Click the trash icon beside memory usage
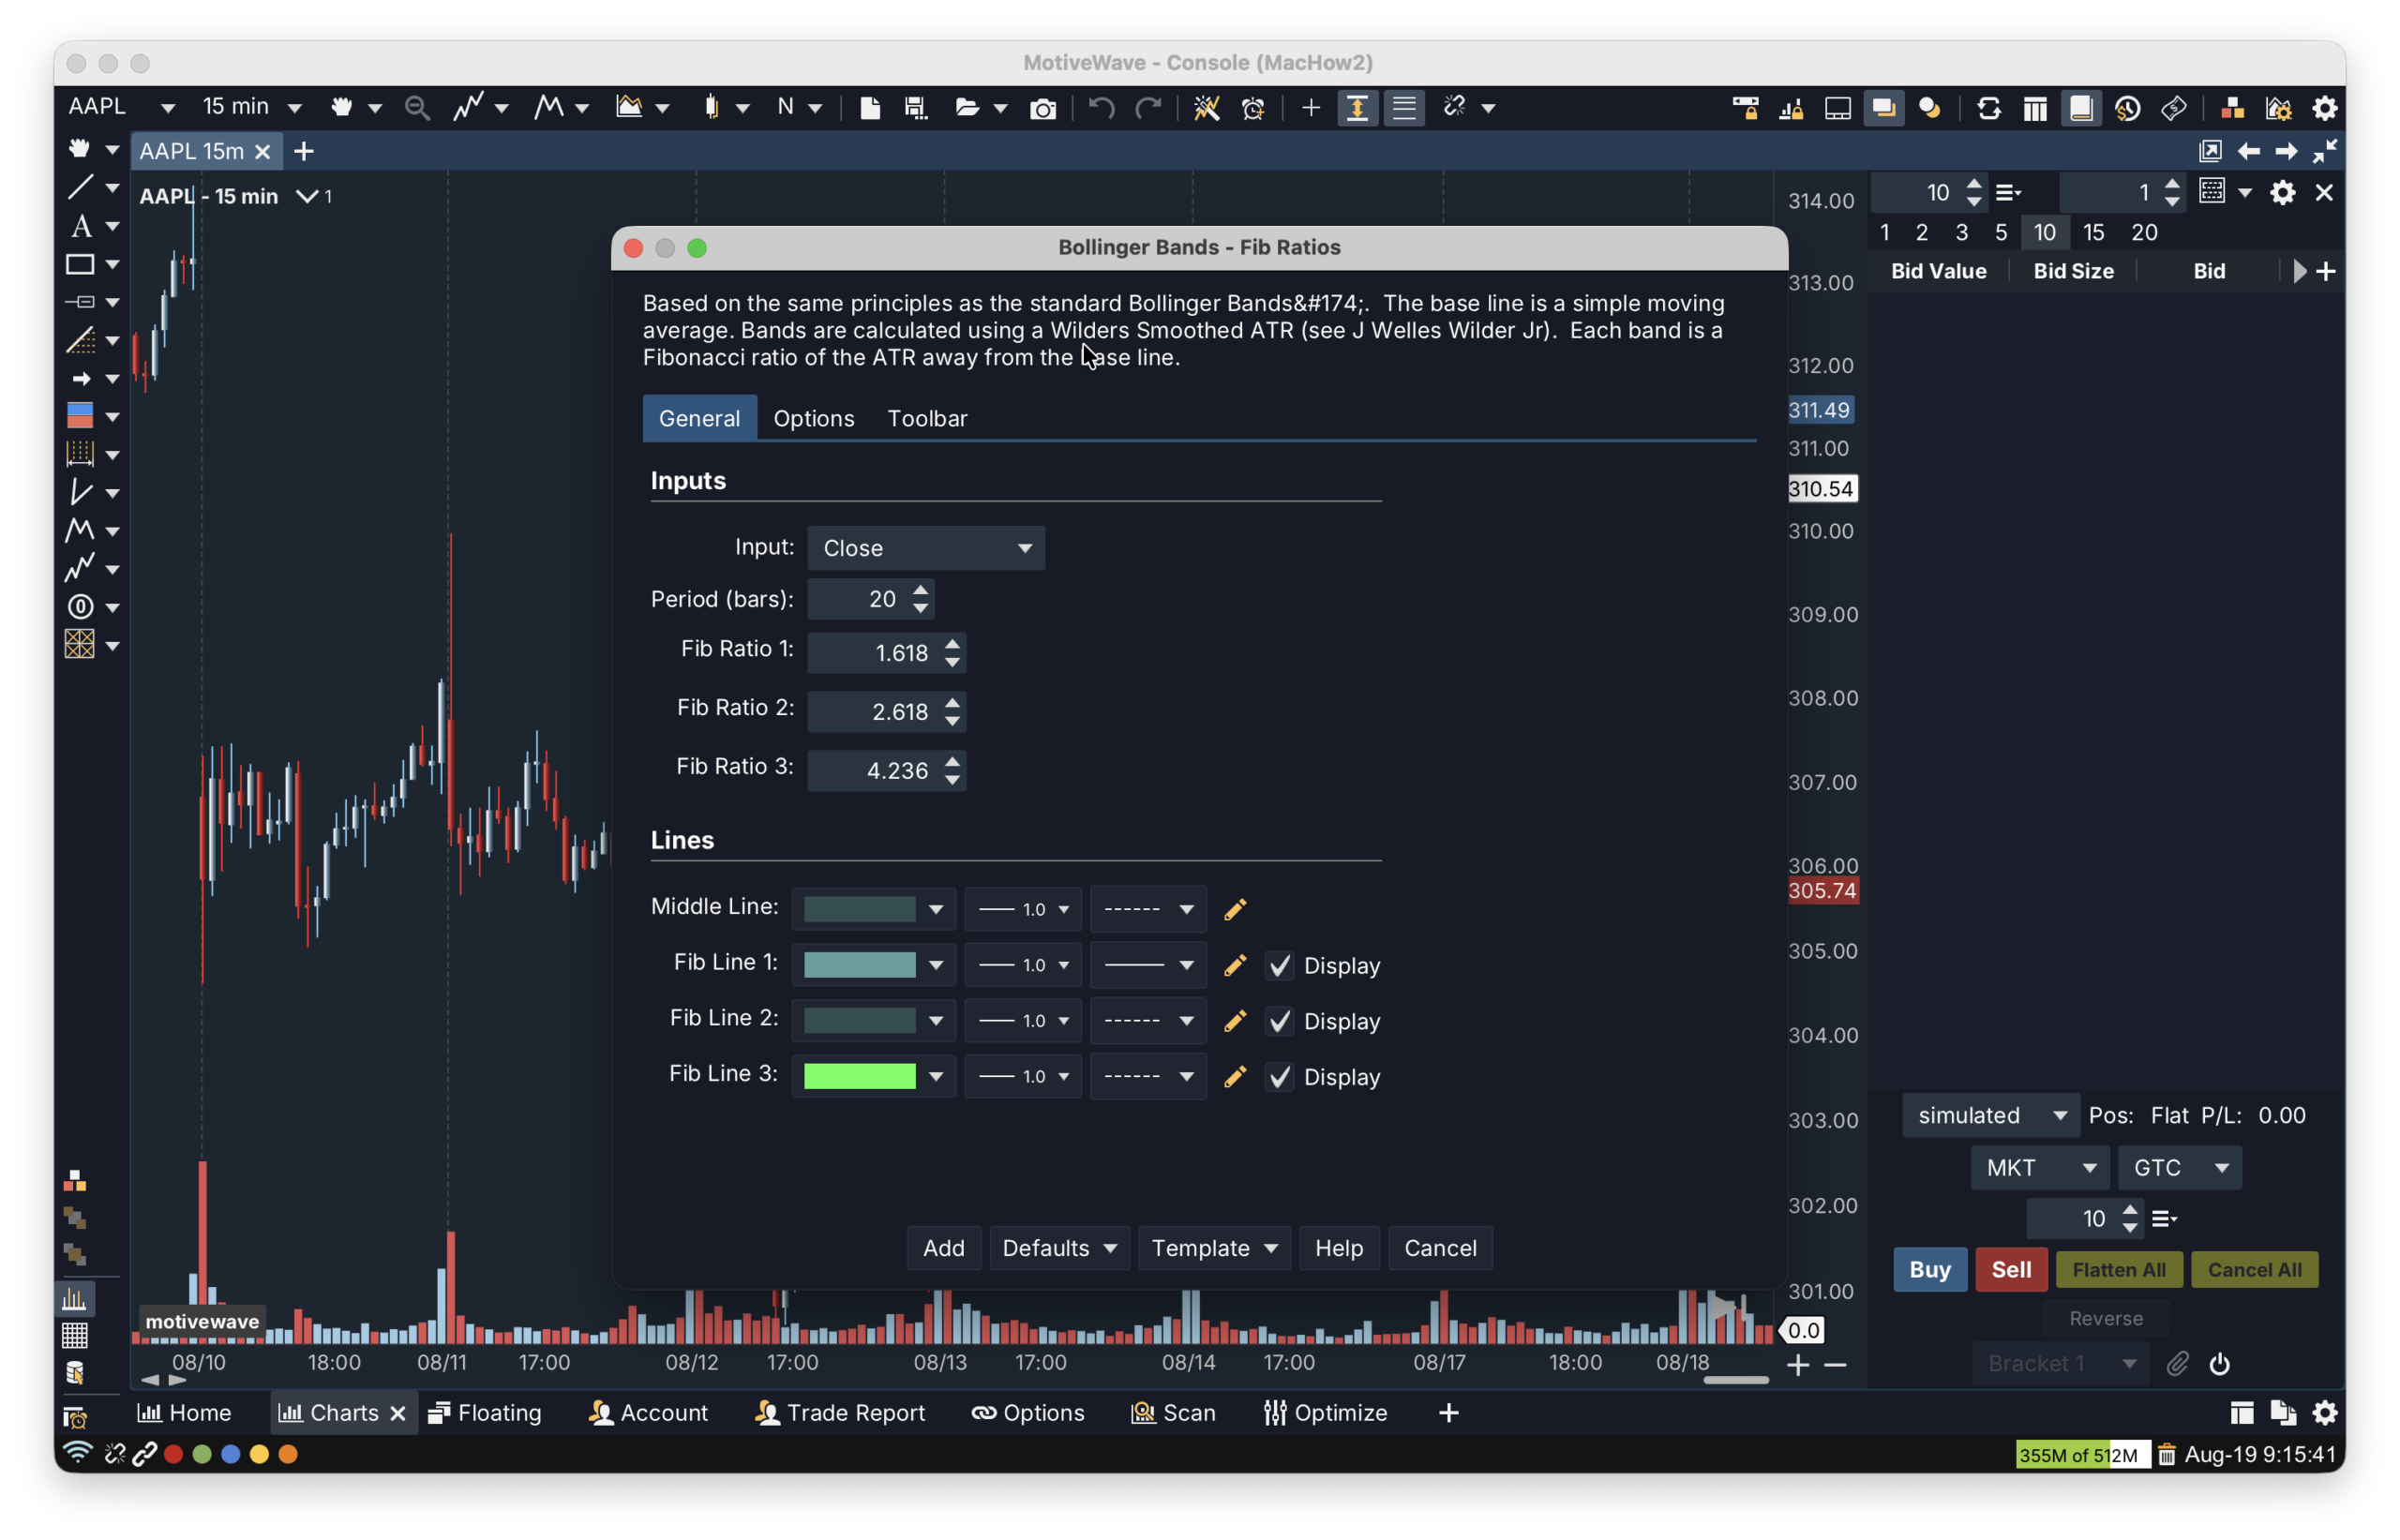2400x1540 pixels. tap(2166, 1455)
